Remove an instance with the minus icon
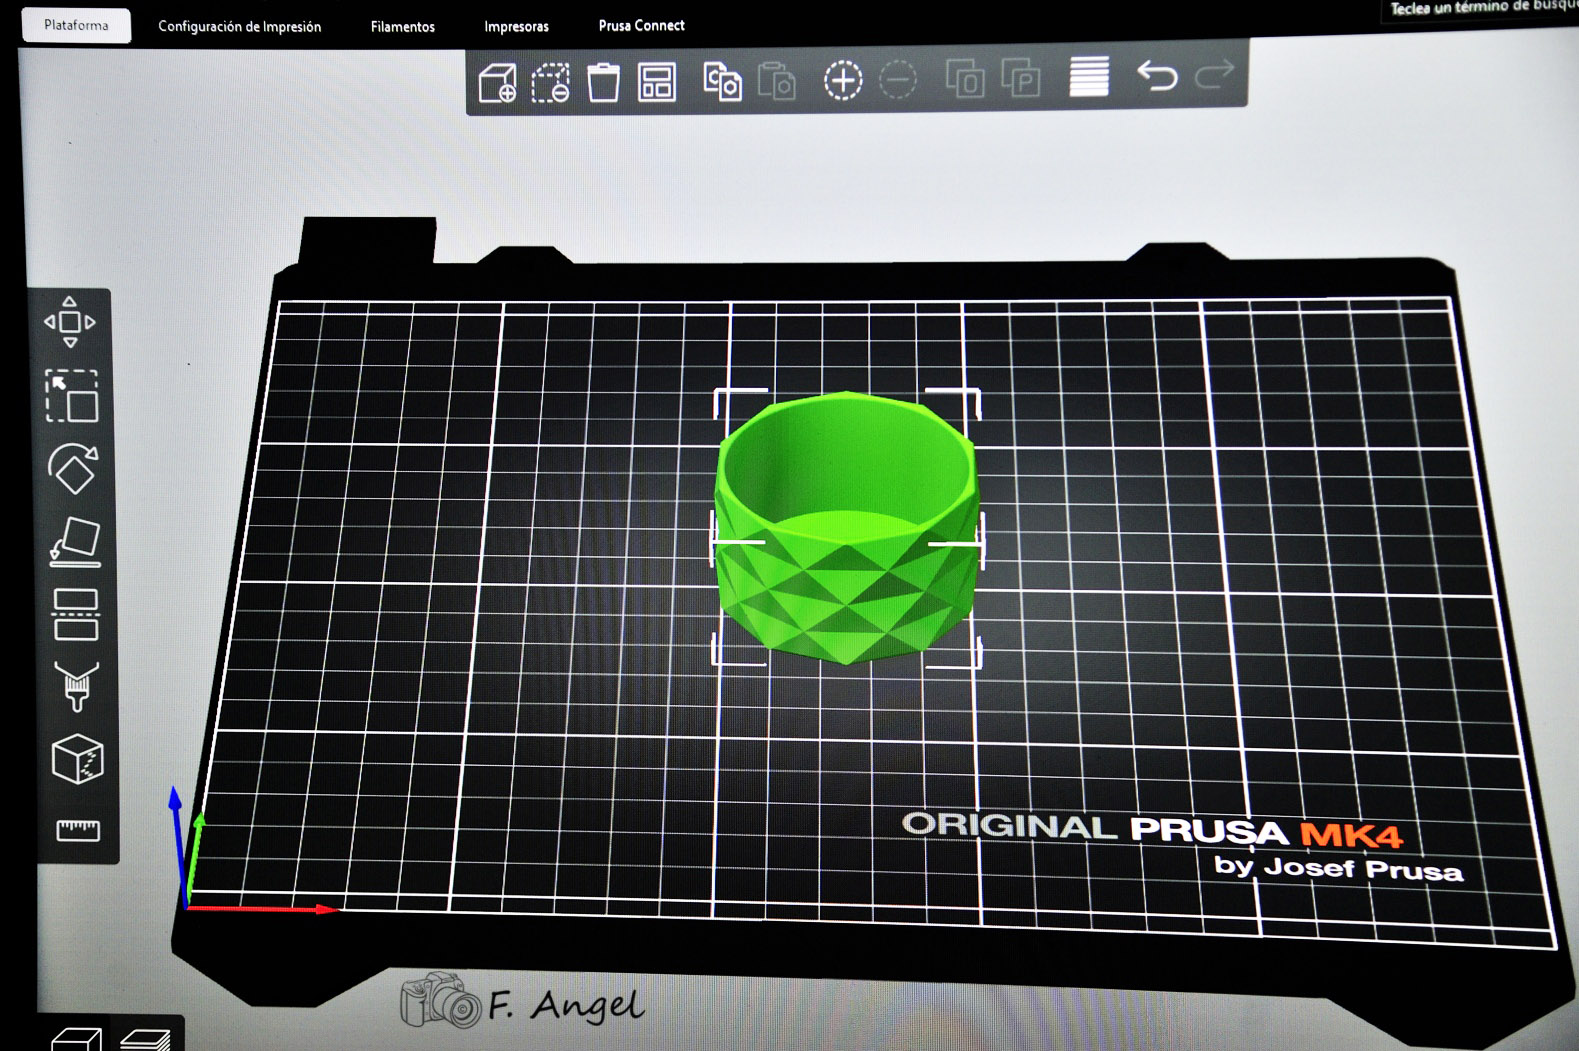The height and width of the screenshot is (1051, 1579). pos(898,80)
